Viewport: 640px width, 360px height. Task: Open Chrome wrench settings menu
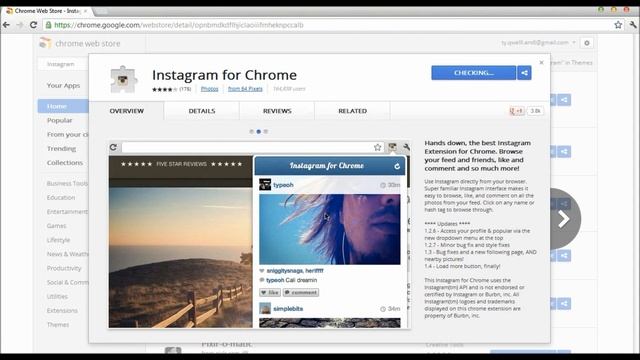633,25
